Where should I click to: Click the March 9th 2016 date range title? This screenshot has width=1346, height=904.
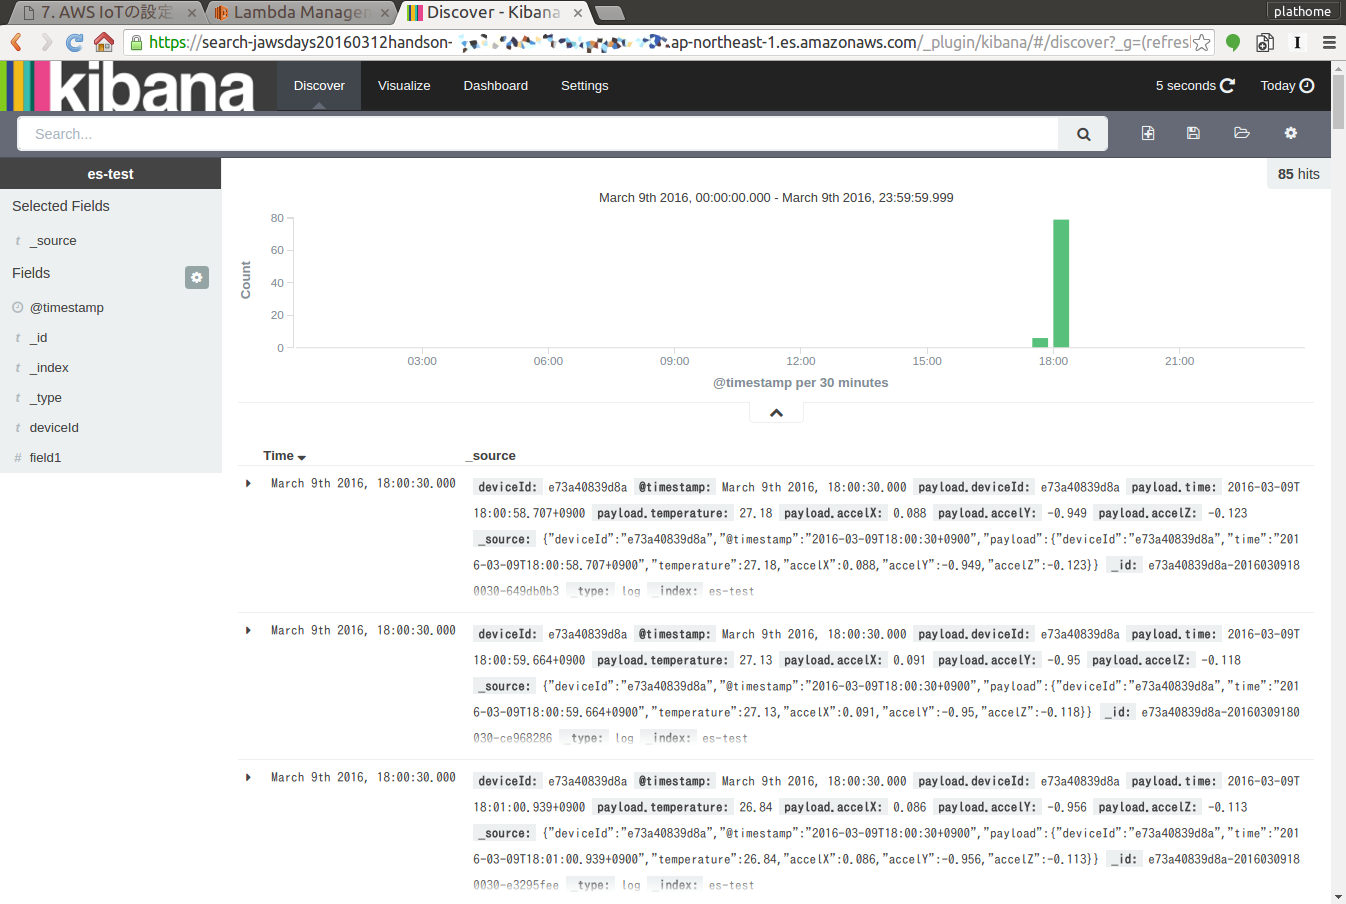point(776,198)
